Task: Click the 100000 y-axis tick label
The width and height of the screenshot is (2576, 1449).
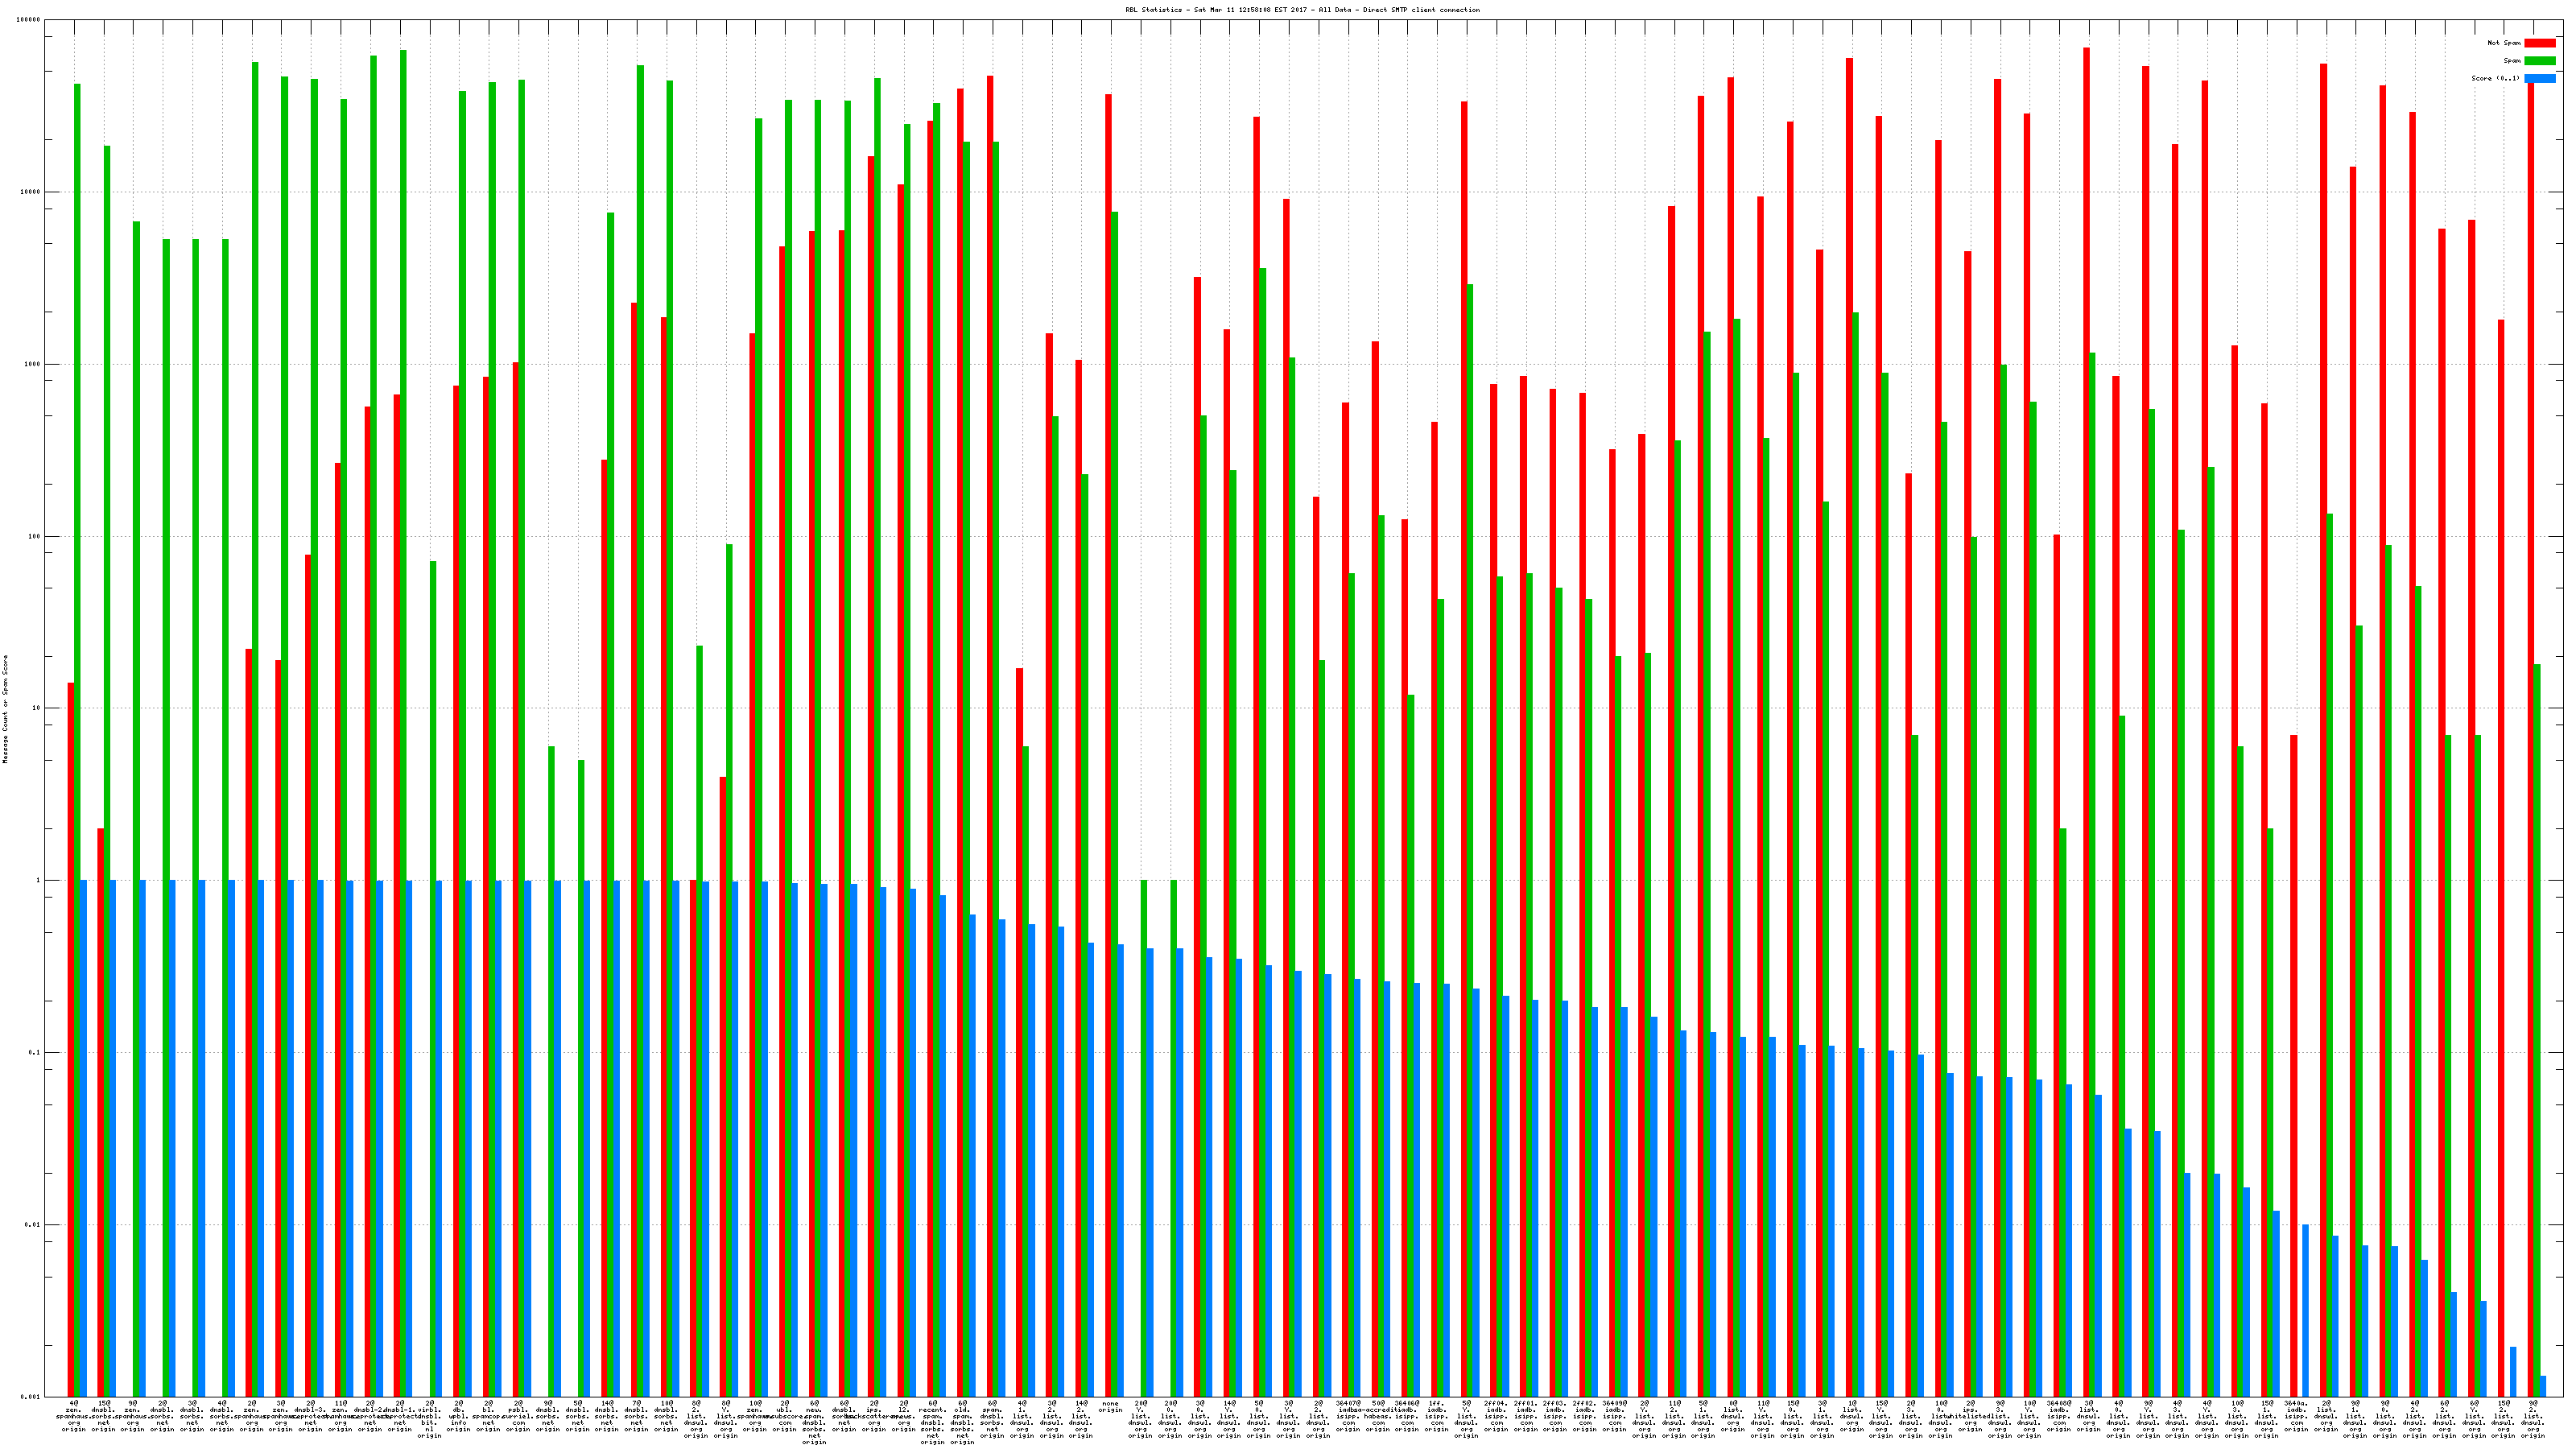Action: [x=28, y=20]
